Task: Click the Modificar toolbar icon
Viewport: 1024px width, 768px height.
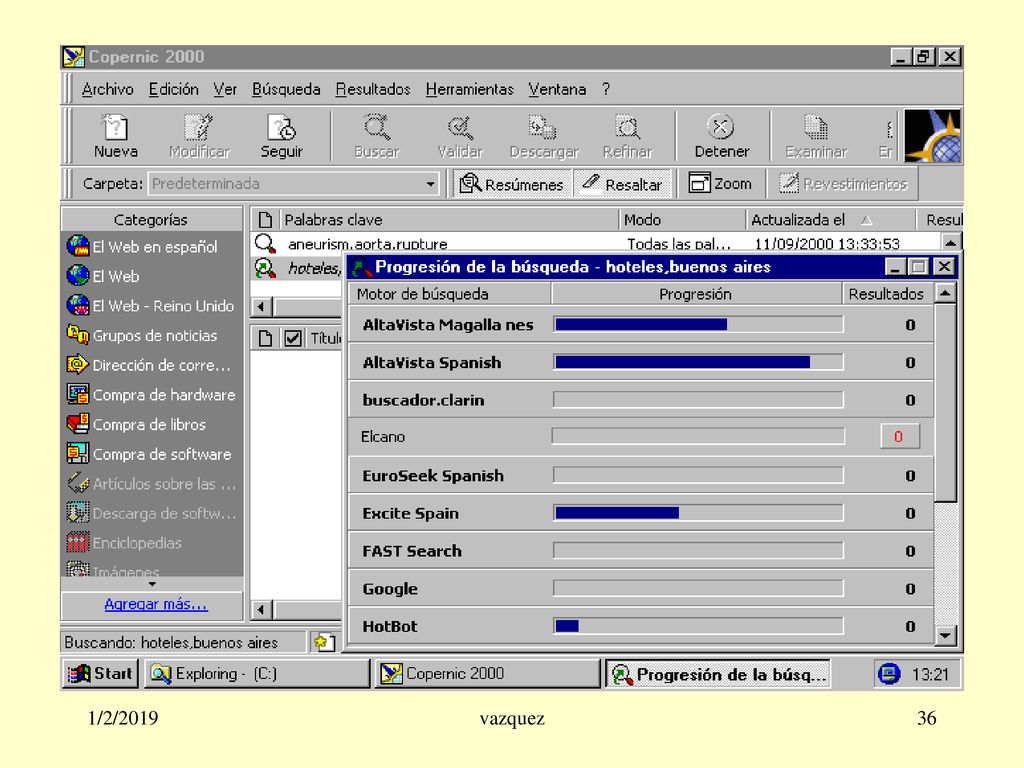Action: click(199, 136)
